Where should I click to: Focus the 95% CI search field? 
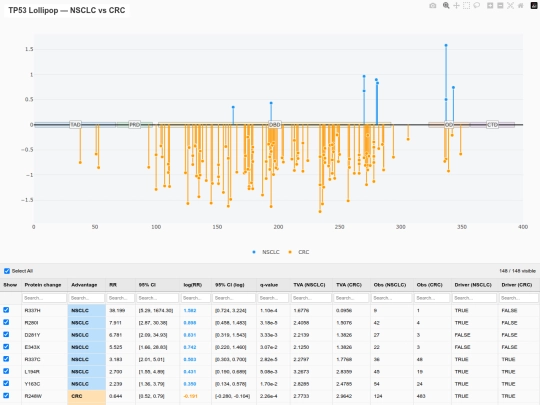158,298
